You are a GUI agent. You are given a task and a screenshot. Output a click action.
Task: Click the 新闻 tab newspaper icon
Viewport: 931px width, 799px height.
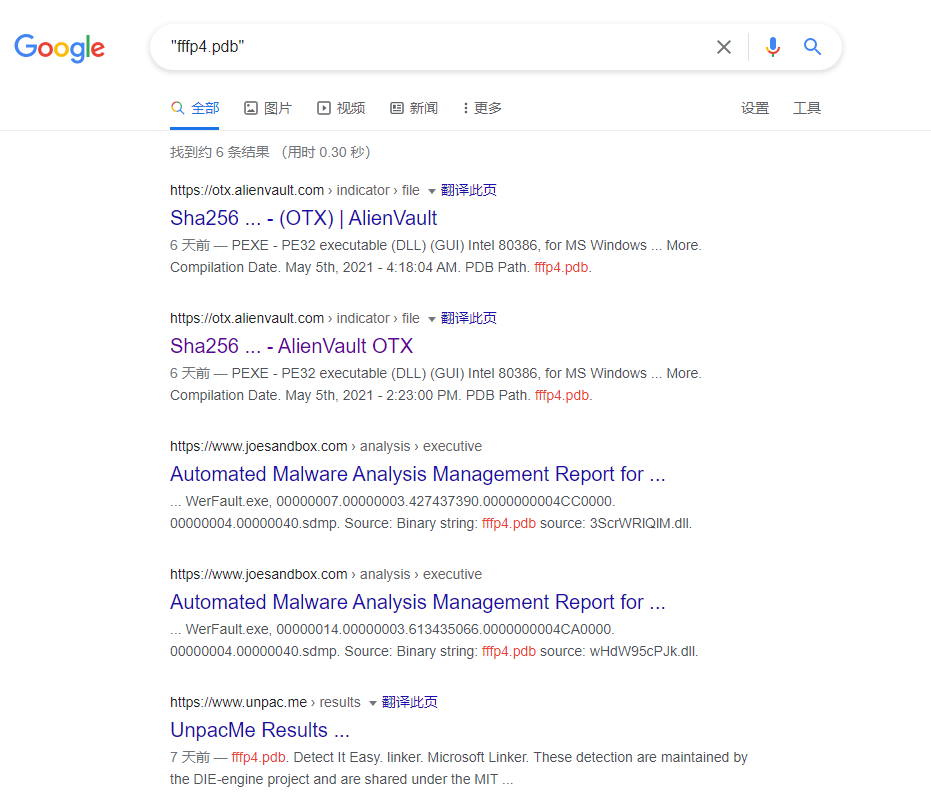(x=397, y=108)
